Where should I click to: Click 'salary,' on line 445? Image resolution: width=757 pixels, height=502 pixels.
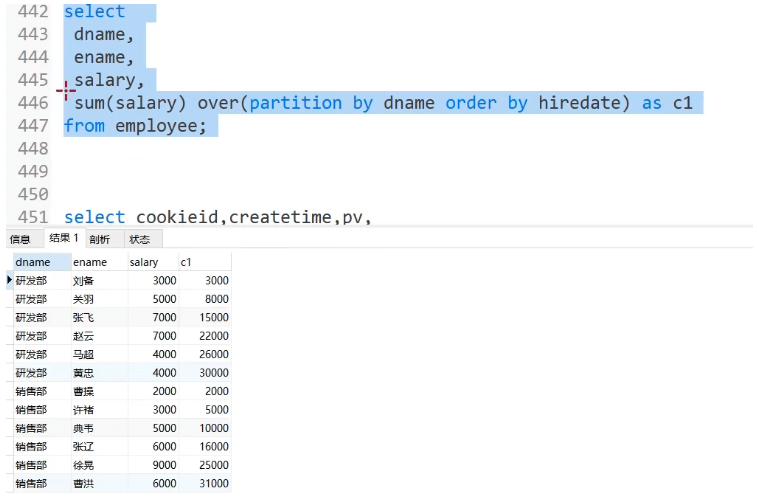coord(109,80)
